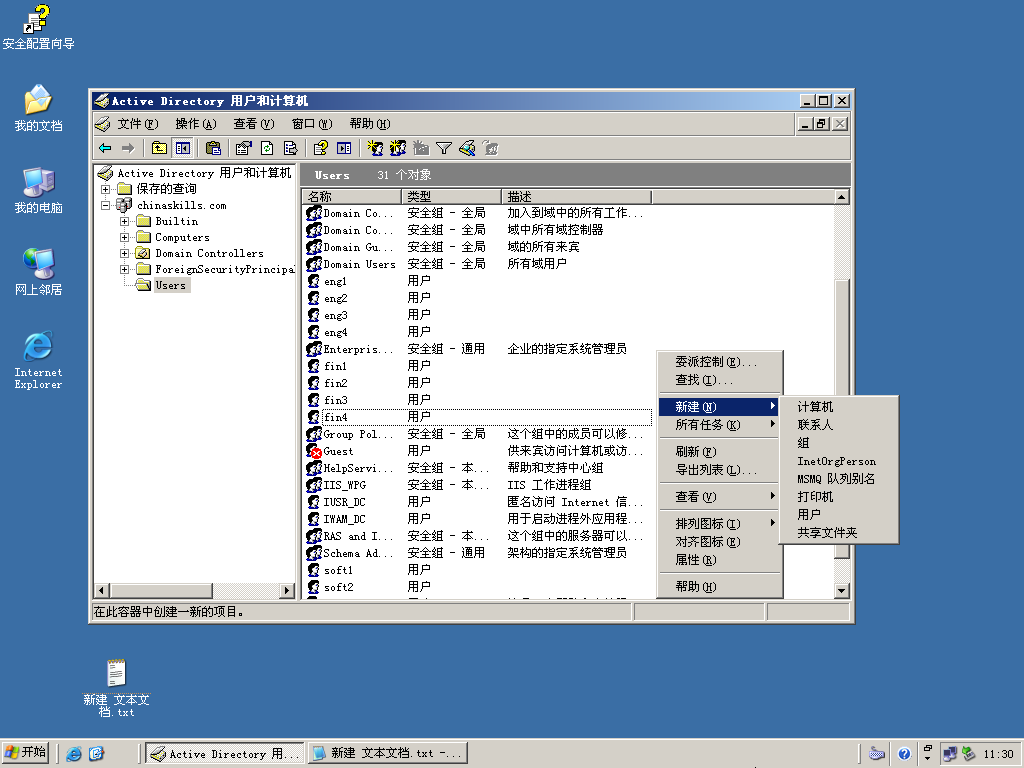The width and height of the screenshot is (1024, 768).
Task: Click the MMC icon left of the 文件 menu
Action: pos(103,123)
